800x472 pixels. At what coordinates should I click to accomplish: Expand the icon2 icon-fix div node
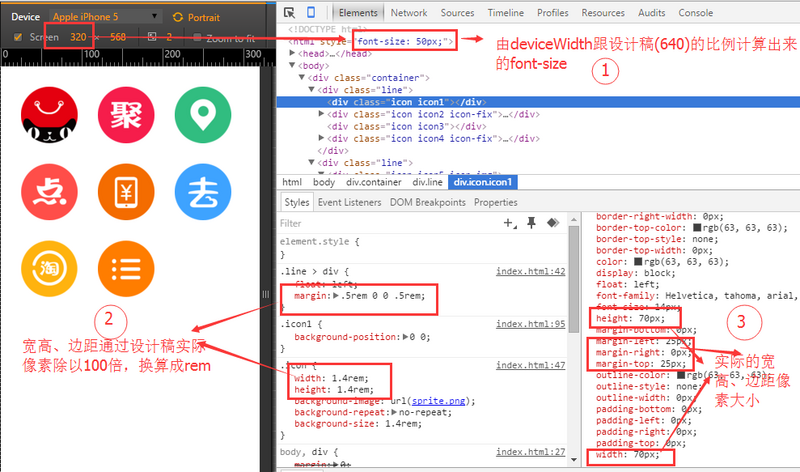coord(321,114)
